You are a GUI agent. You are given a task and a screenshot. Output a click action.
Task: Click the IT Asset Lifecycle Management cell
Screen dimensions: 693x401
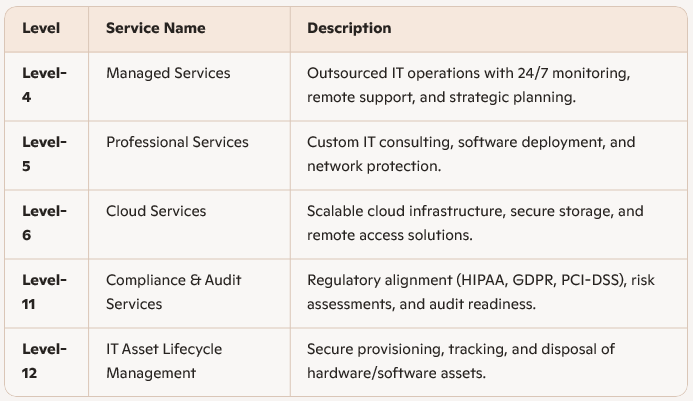point(164,360)
